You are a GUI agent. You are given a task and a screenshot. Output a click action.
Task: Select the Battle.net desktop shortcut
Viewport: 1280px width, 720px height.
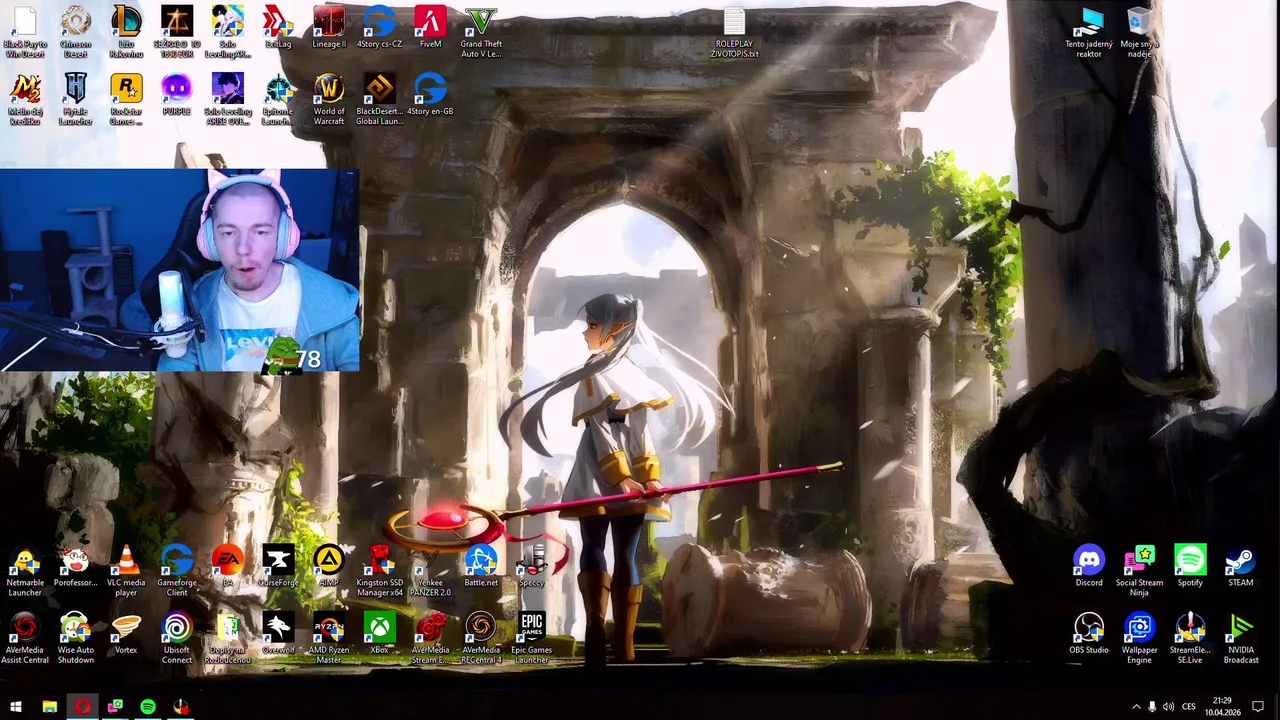click(x=481, y=567)
